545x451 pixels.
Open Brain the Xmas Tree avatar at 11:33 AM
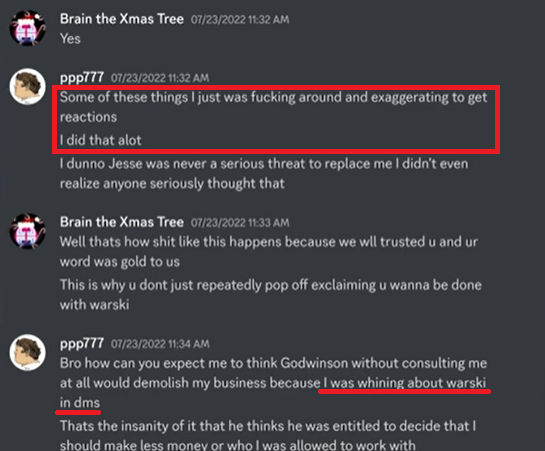pos(27,231)
